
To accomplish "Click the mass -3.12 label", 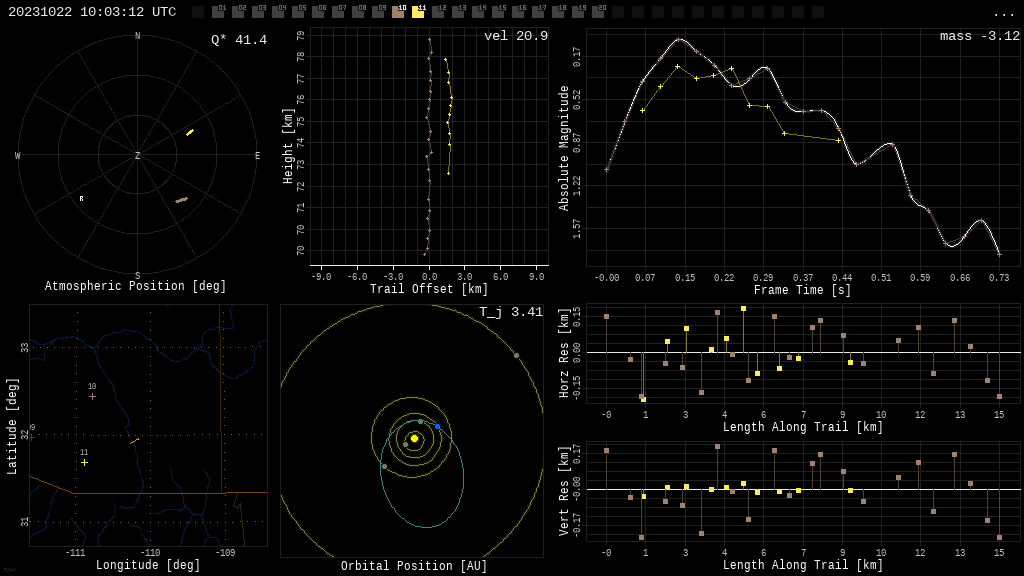I will (979, 36).
